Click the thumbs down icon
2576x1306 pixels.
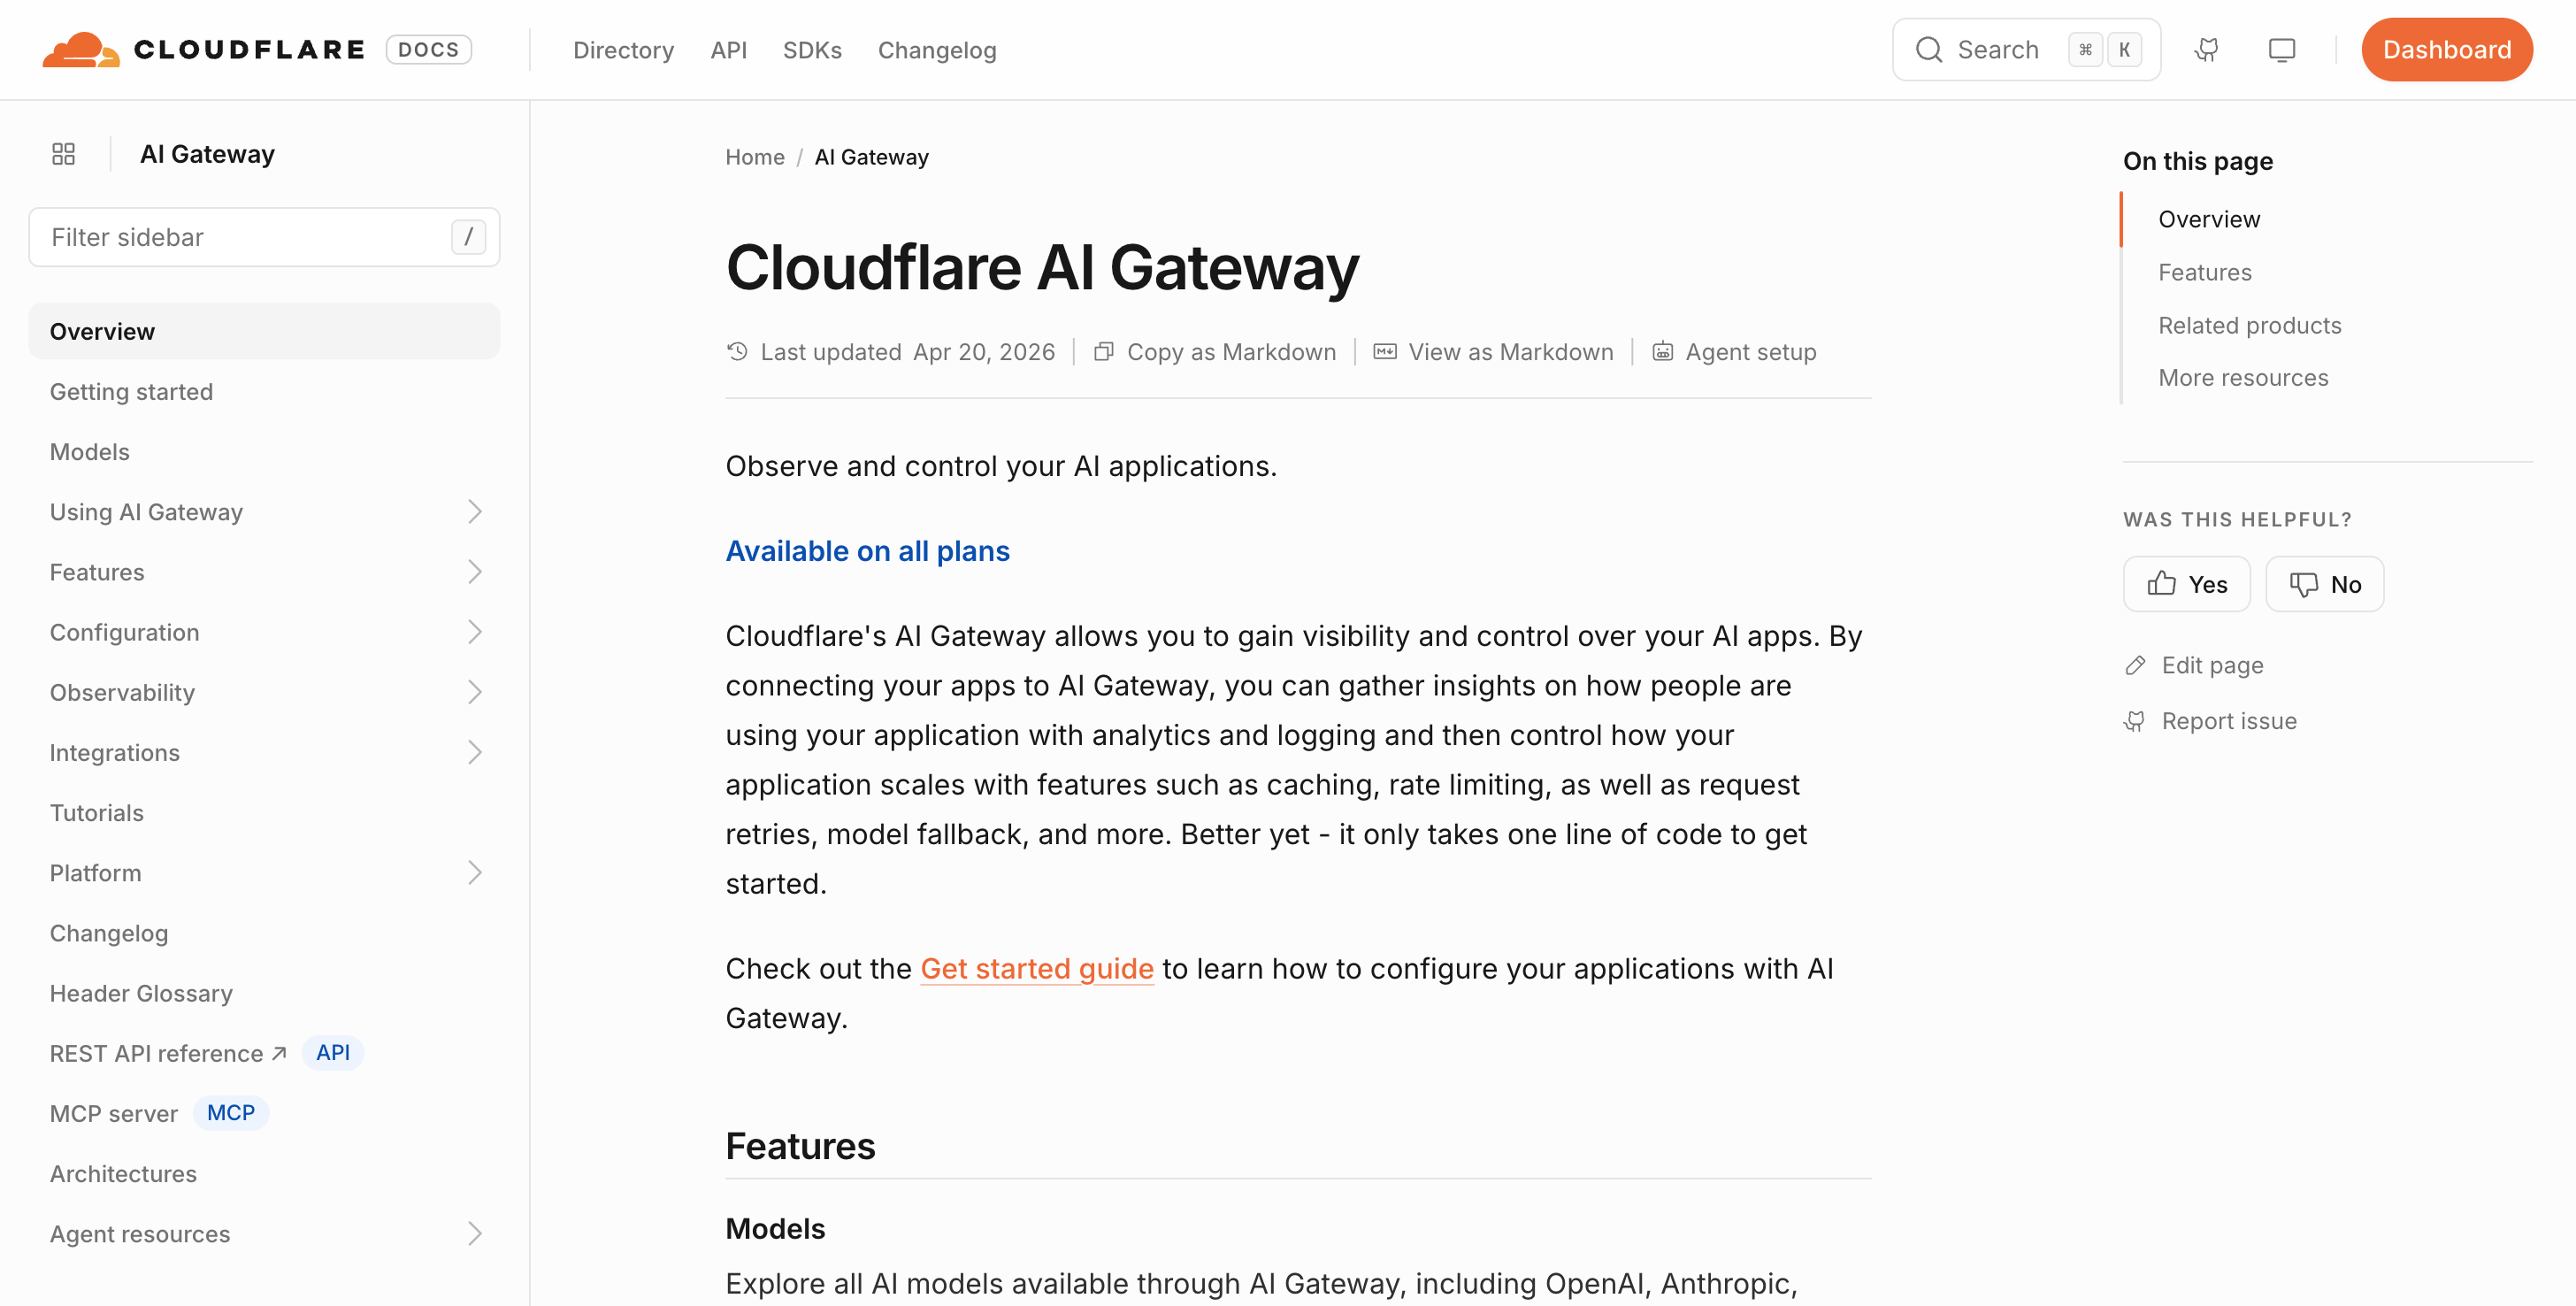(2303, 584)
